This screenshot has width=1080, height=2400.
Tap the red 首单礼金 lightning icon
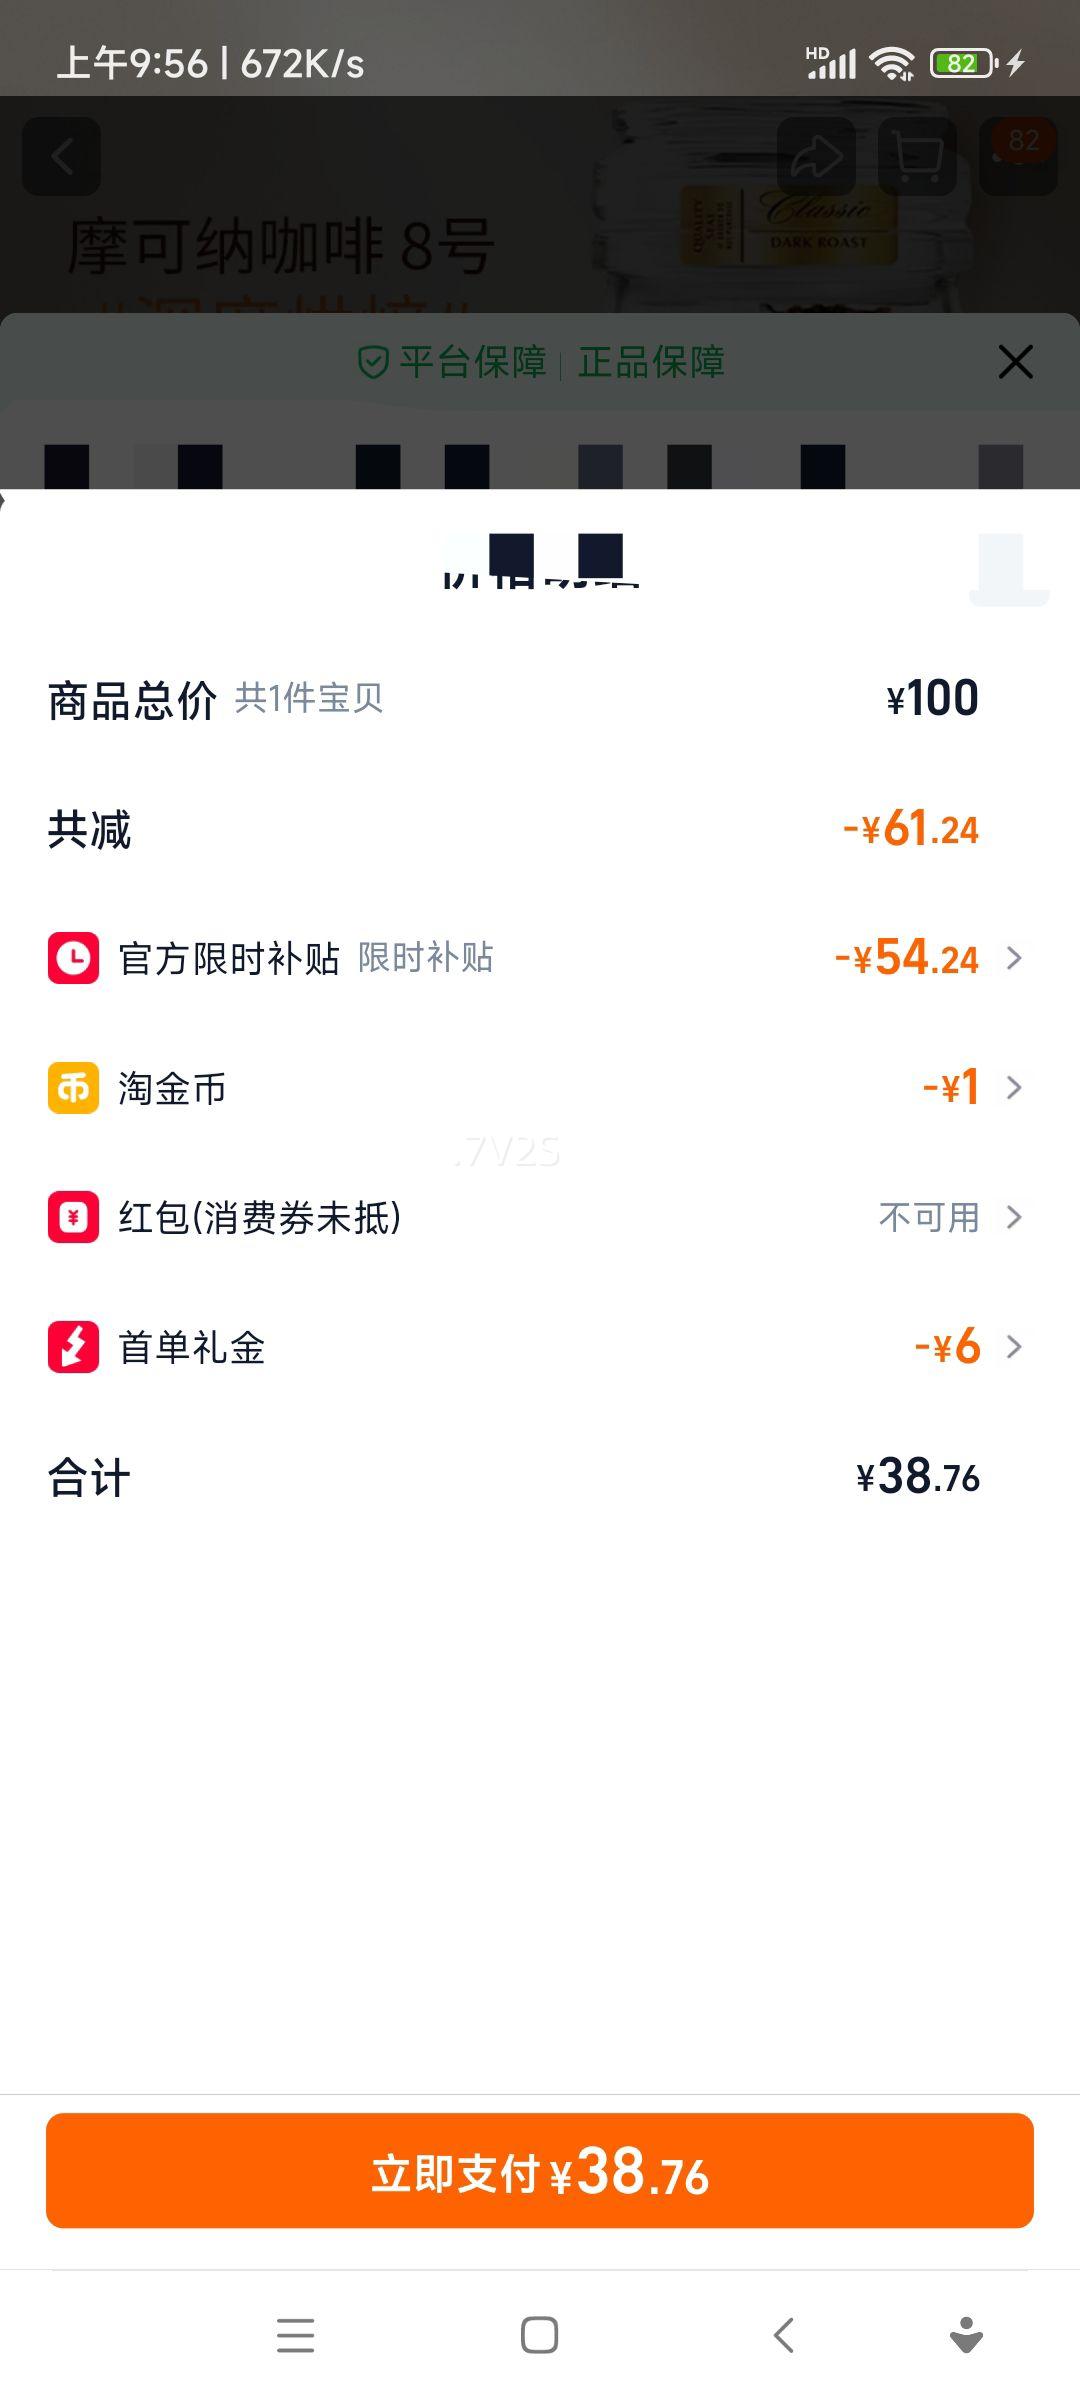tap(73, 1346)
